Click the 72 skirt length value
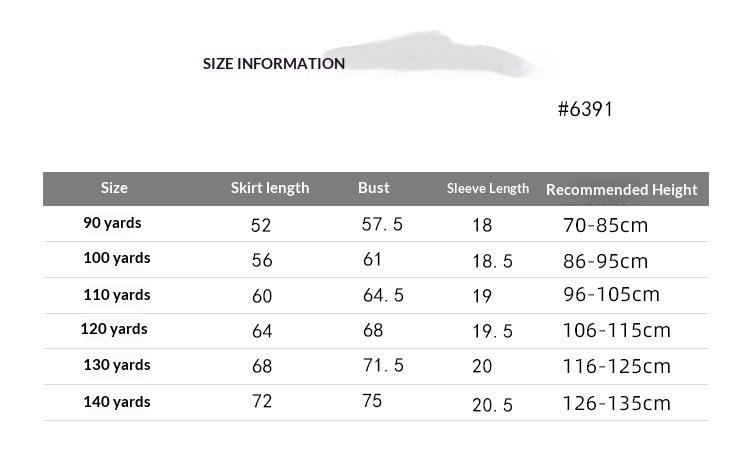 point(262,401)
